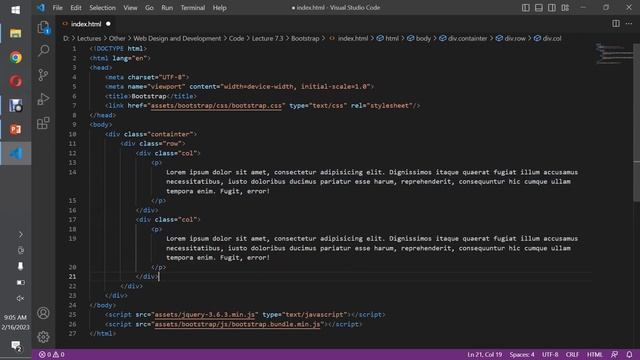Click Spaces: 4 indentation setting
This screenshot has height=360, width=640.
(x=522, y=354)
